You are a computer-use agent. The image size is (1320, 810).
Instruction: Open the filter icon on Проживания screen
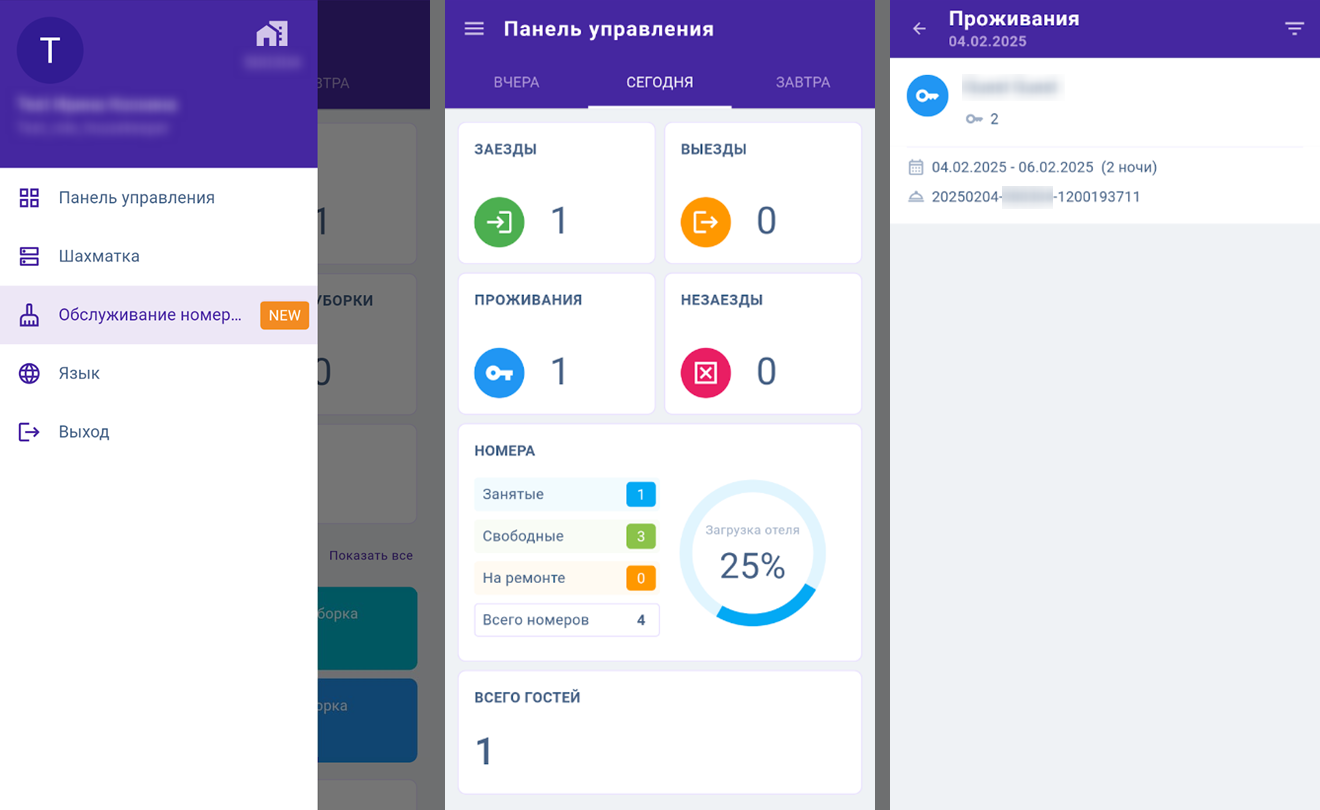pyautogui.click(x=1294, y=29)
